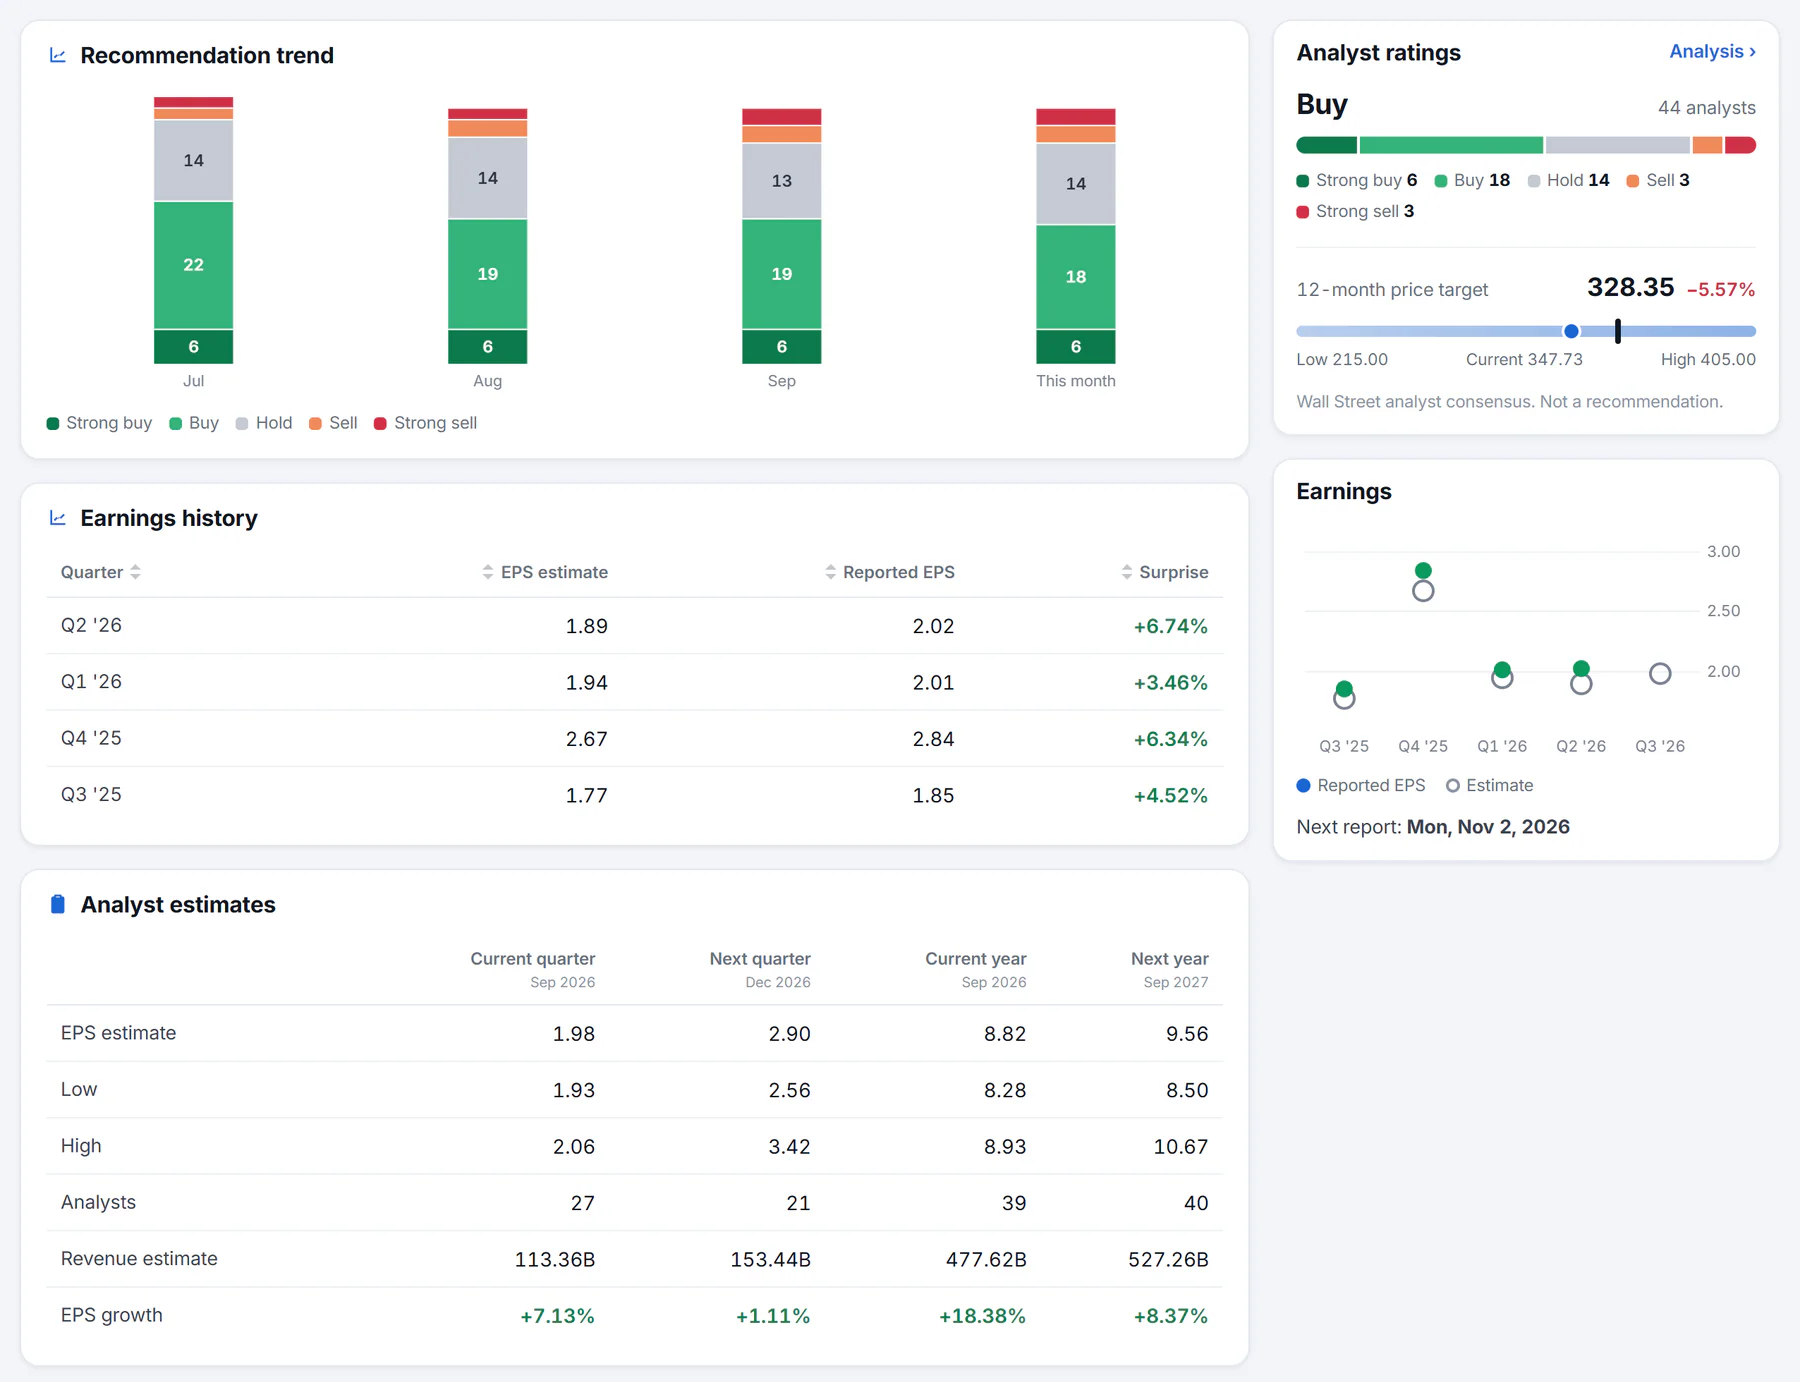1800x1382 pixels.
Task: Sort by Reported EPS column header
Action: coord(889,572)
